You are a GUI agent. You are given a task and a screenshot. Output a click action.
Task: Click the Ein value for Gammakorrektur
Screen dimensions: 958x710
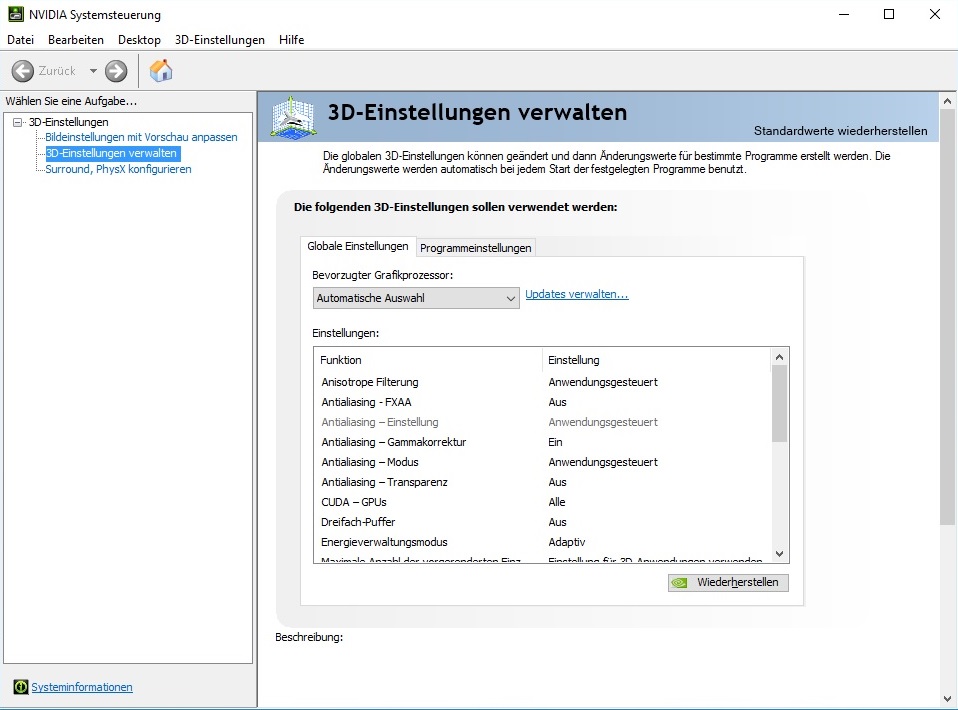coord(555,442)
